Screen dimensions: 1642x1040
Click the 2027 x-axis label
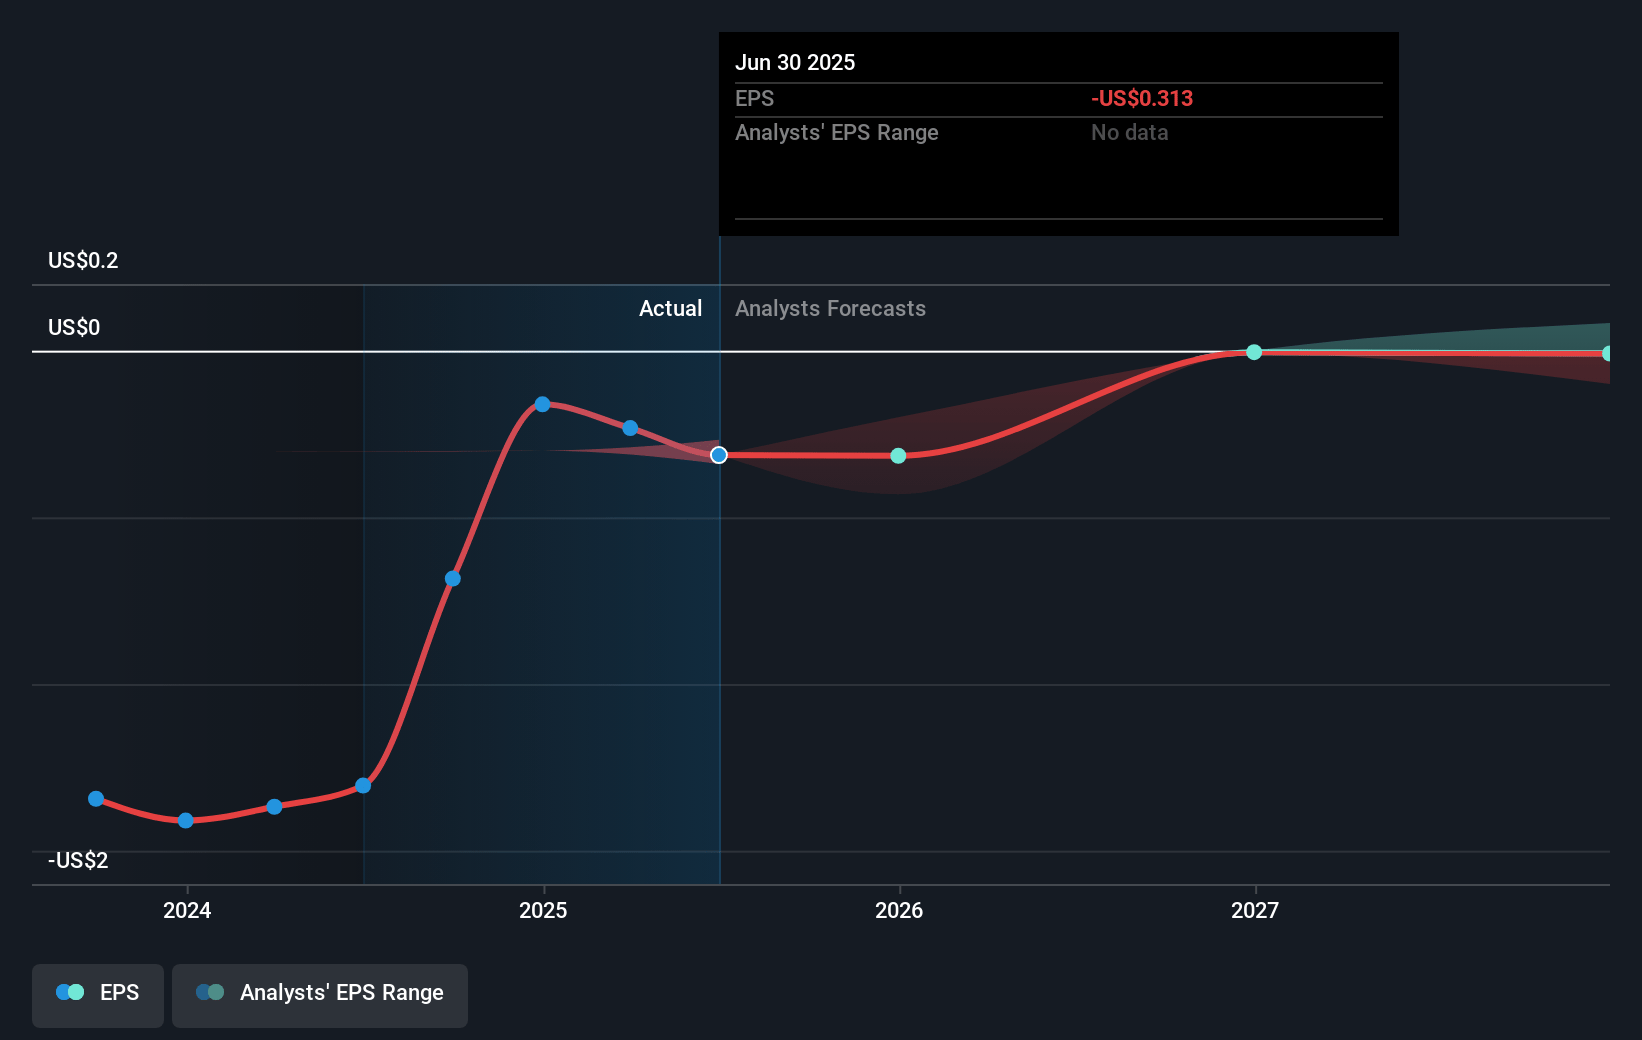click(x=1254, y=910)
